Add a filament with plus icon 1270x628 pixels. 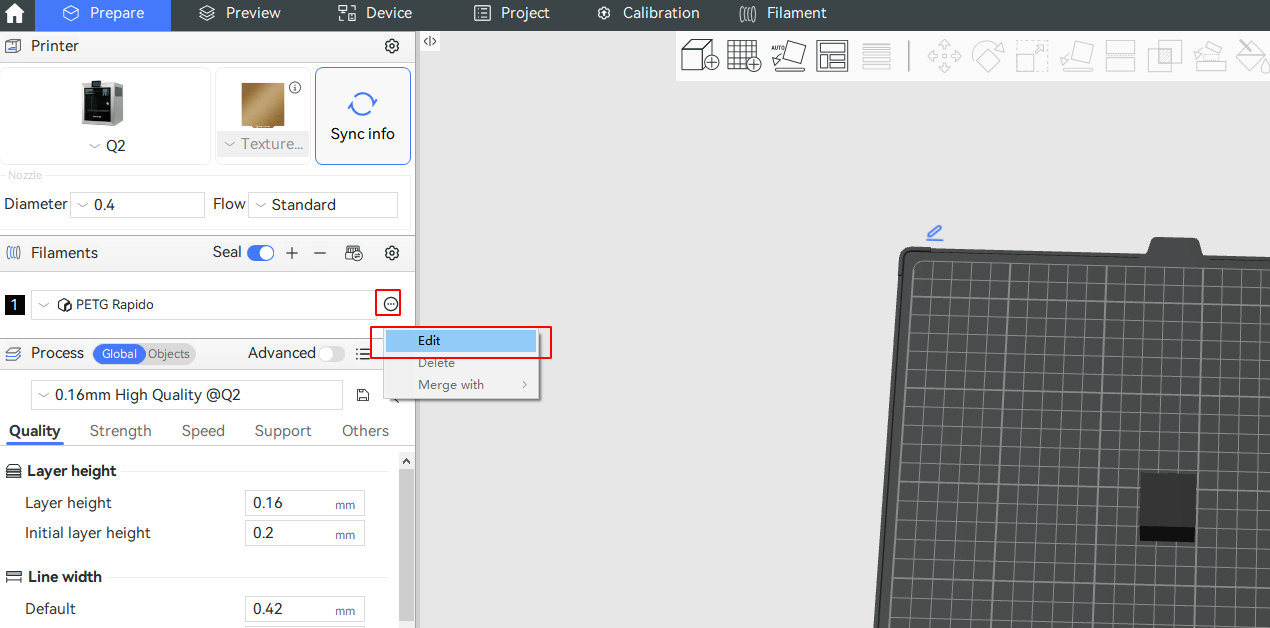pyautogui.click(x=292, y=253)
